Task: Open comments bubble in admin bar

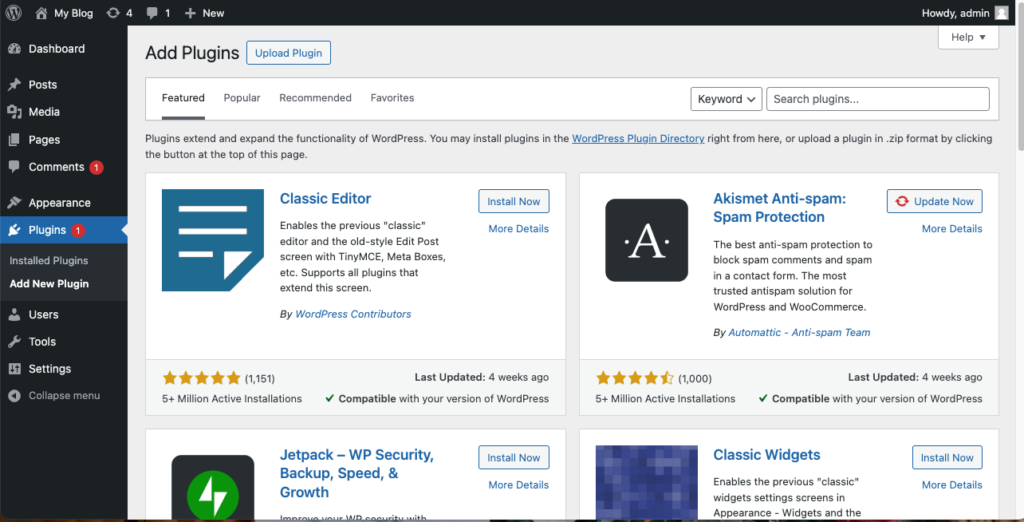Action: click(158, 13)
